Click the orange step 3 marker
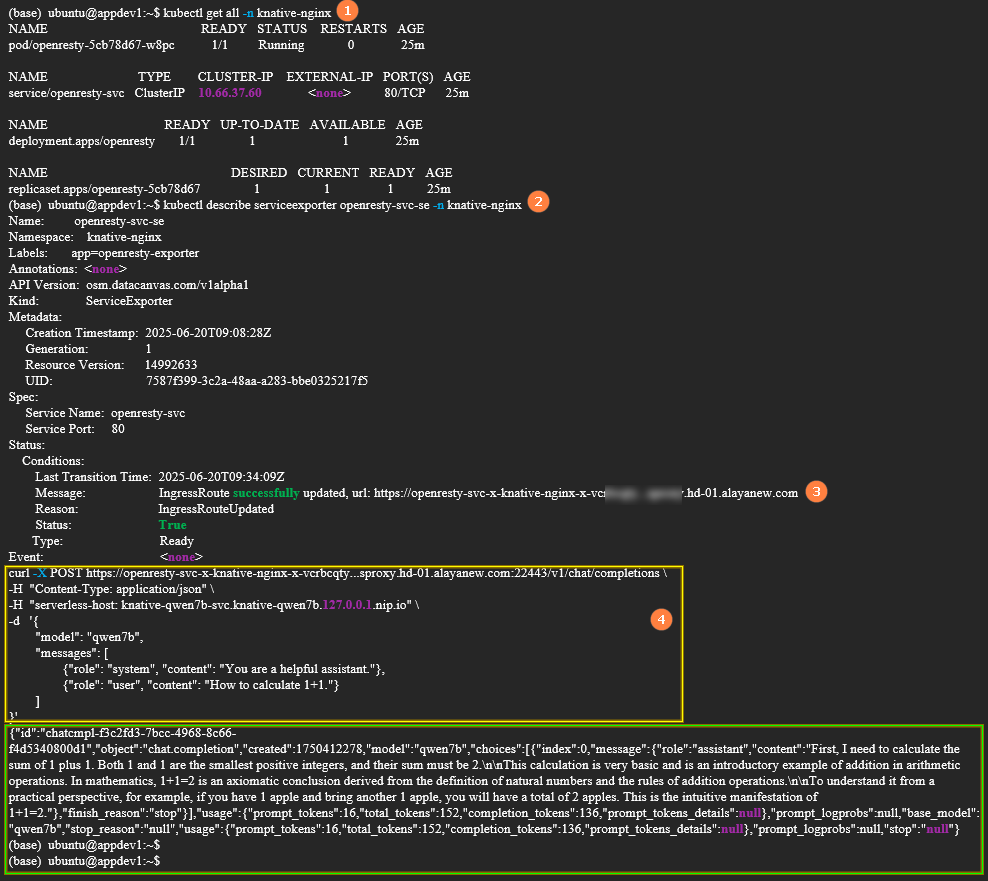The width and height of the screenshot is (988, 881). pos(817,491)
